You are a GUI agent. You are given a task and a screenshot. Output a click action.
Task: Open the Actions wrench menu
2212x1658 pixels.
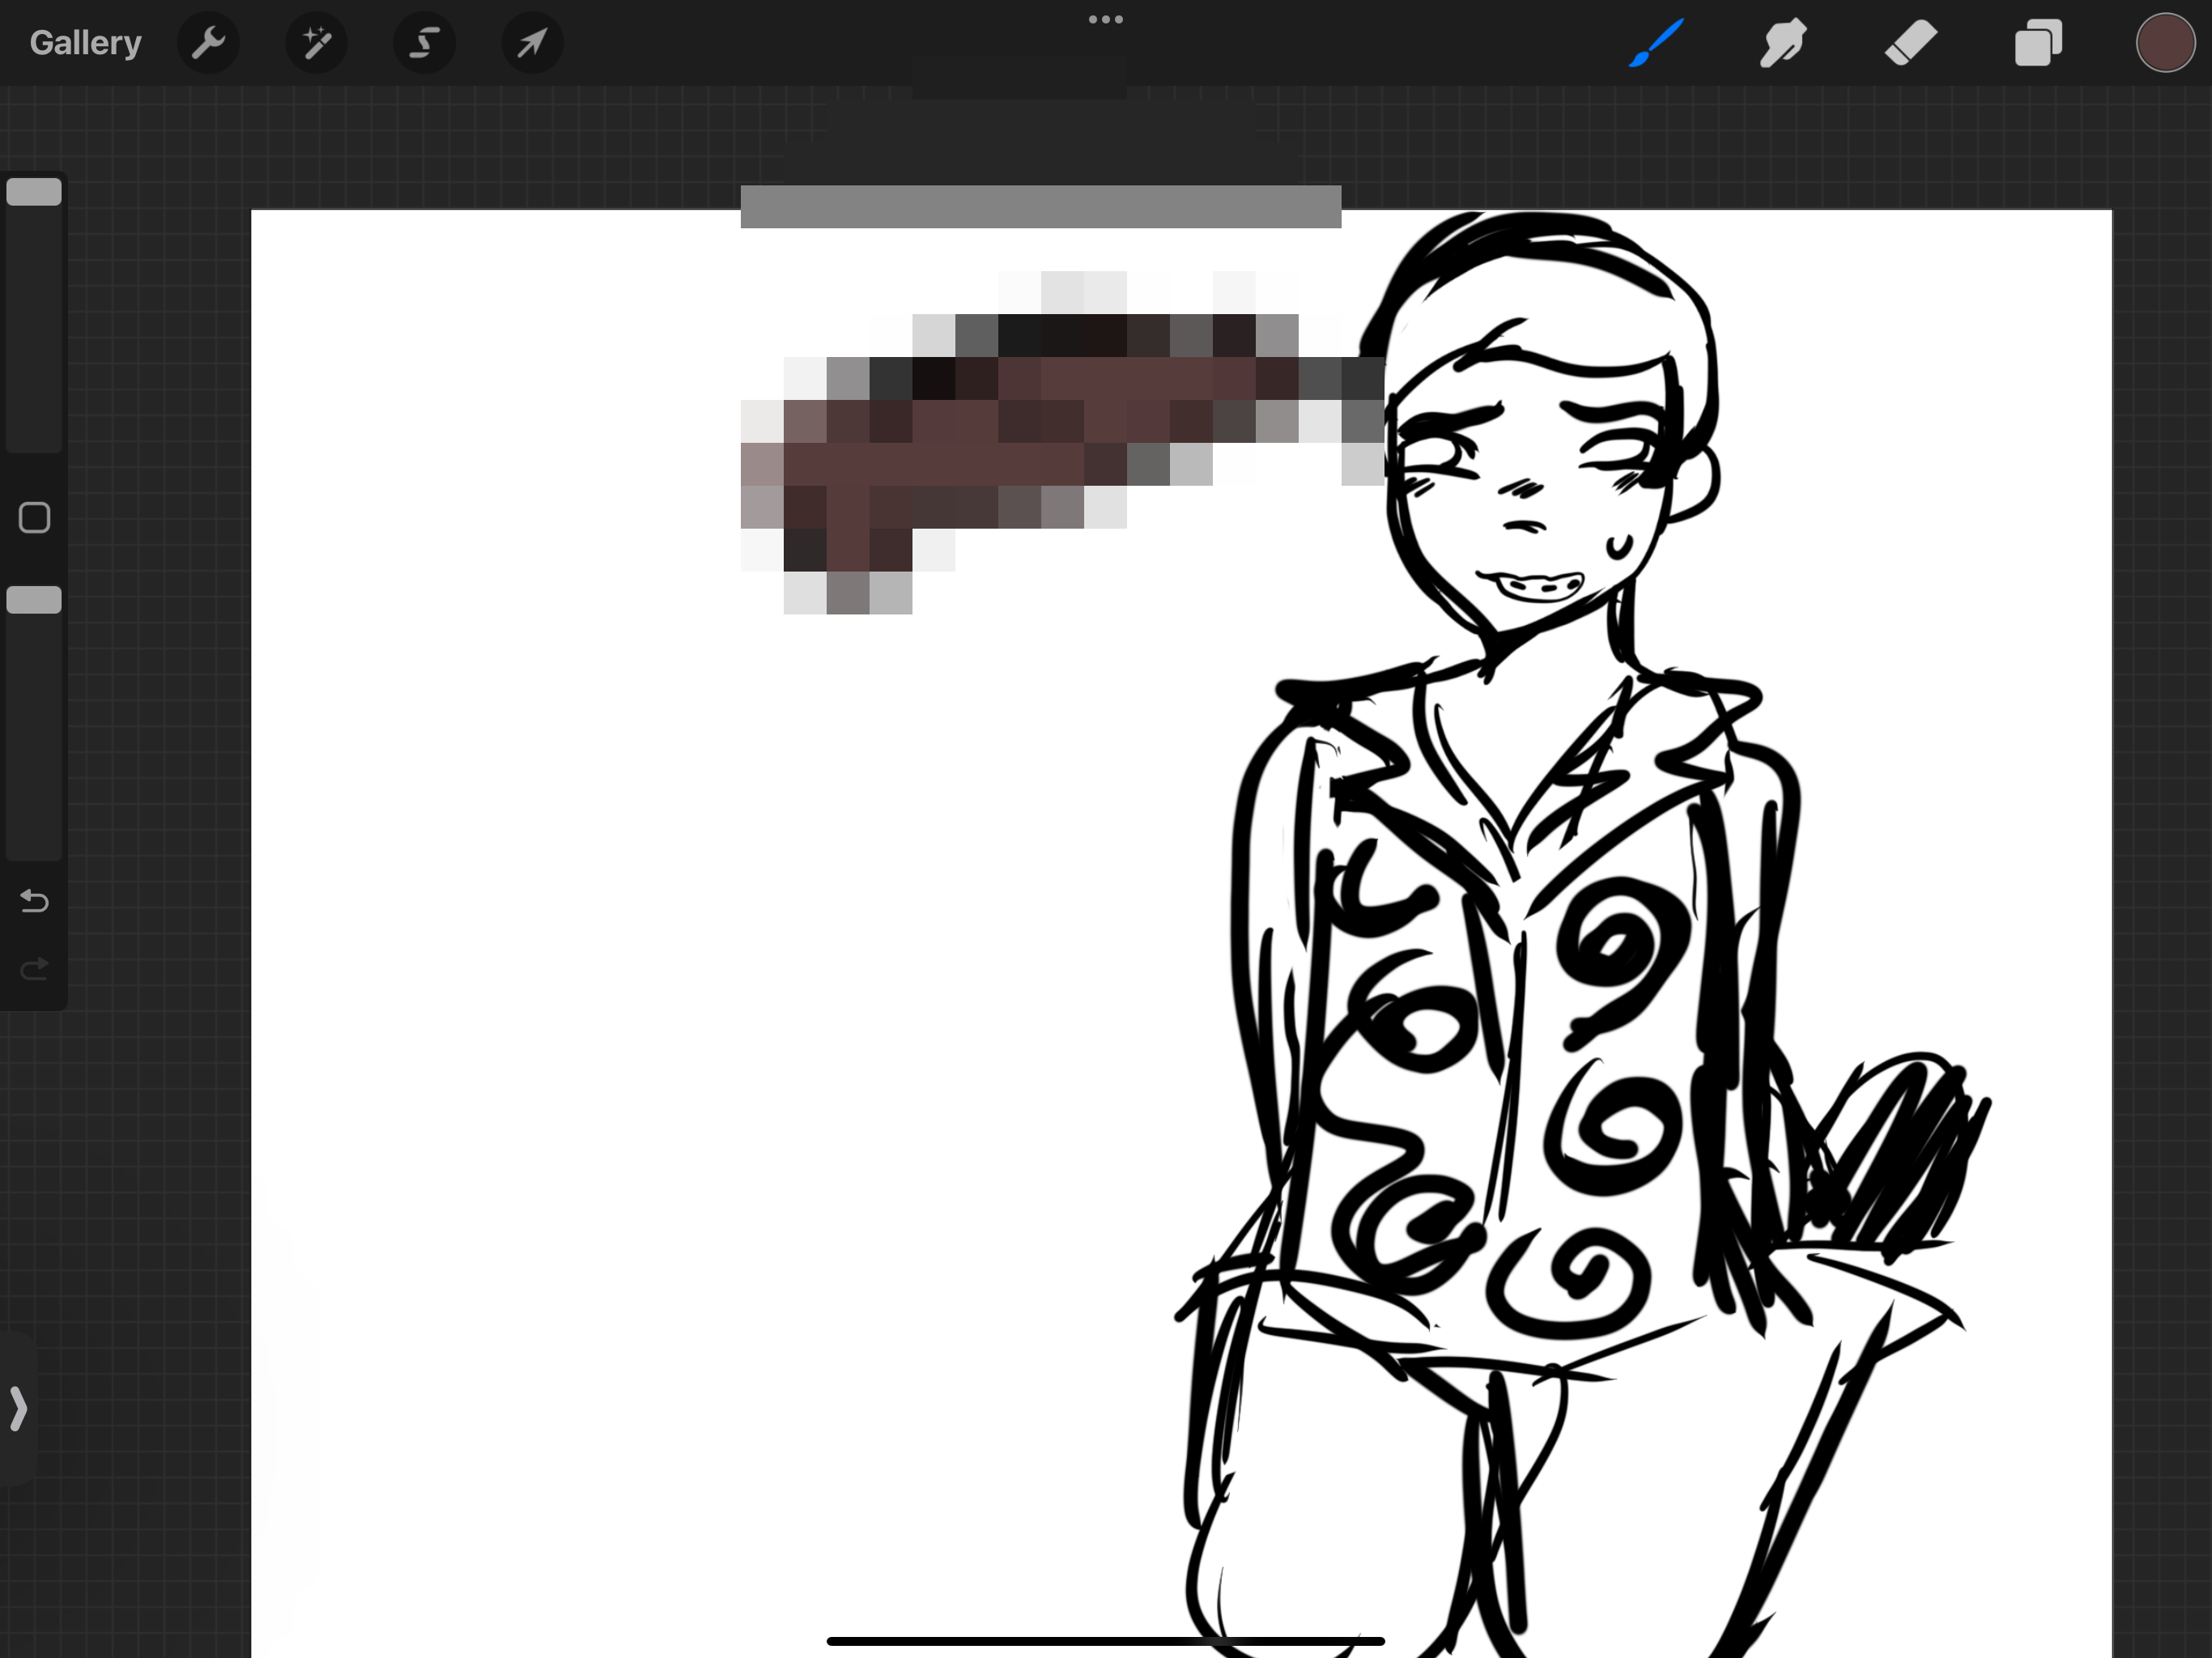[x=208, y=43]
